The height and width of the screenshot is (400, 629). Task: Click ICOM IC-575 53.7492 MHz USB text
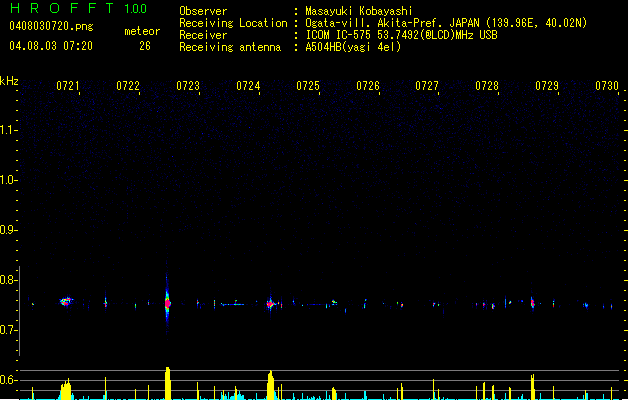click(402, 35)
